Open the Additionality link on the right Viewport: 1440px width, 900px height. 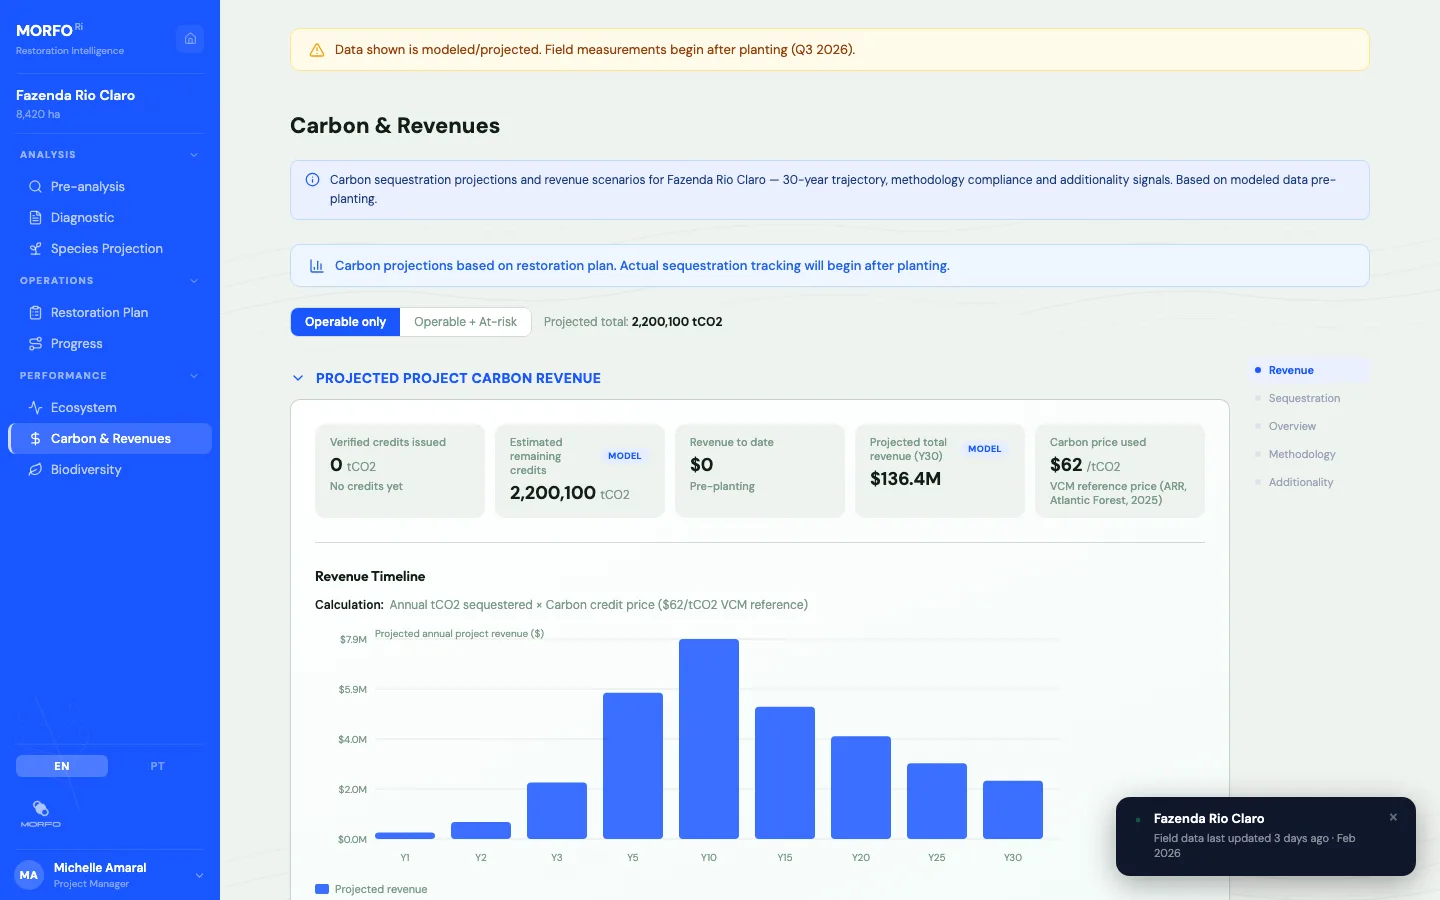point(1301,482)
